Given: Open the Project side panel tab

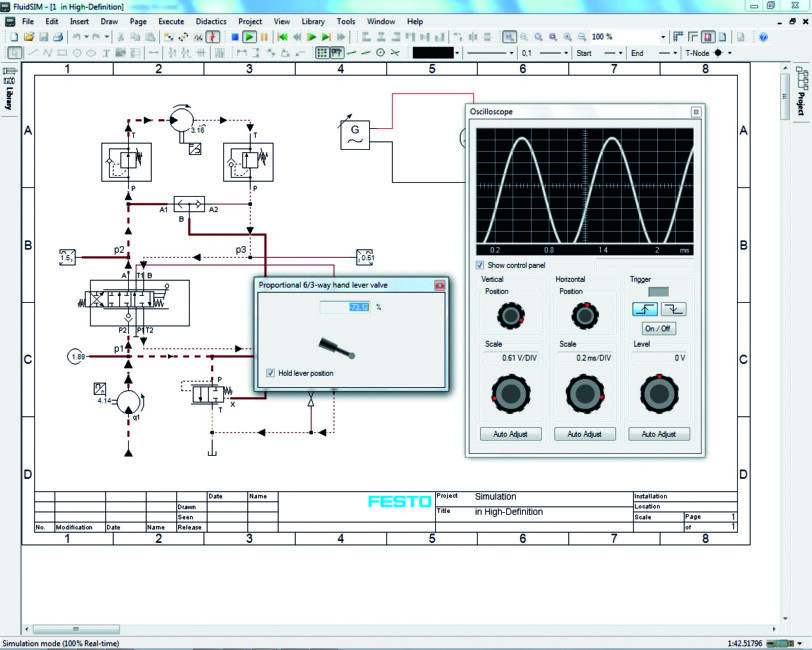Looking at the screenshot, I should tap(801, 92).
